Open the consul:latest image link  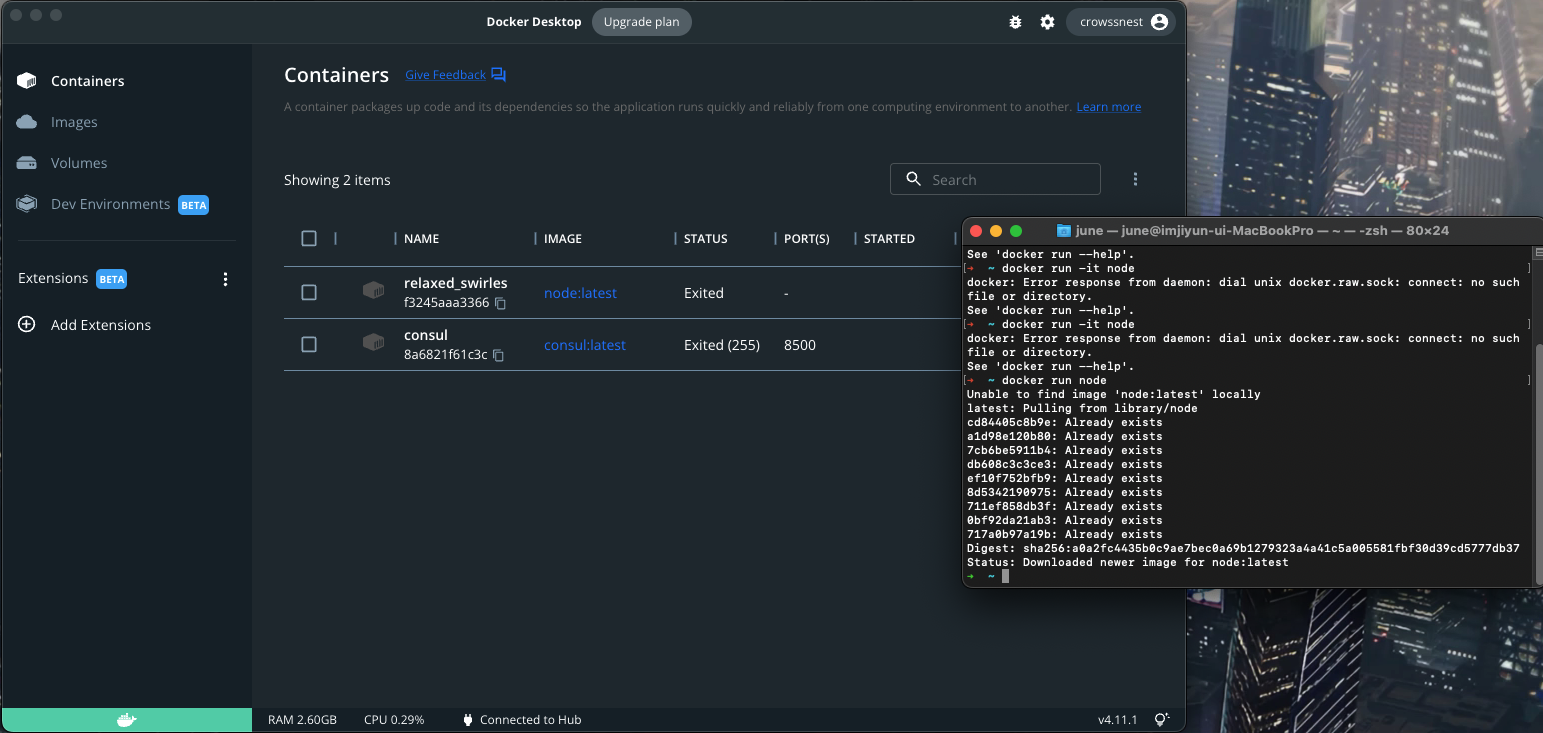click(585, 345)
